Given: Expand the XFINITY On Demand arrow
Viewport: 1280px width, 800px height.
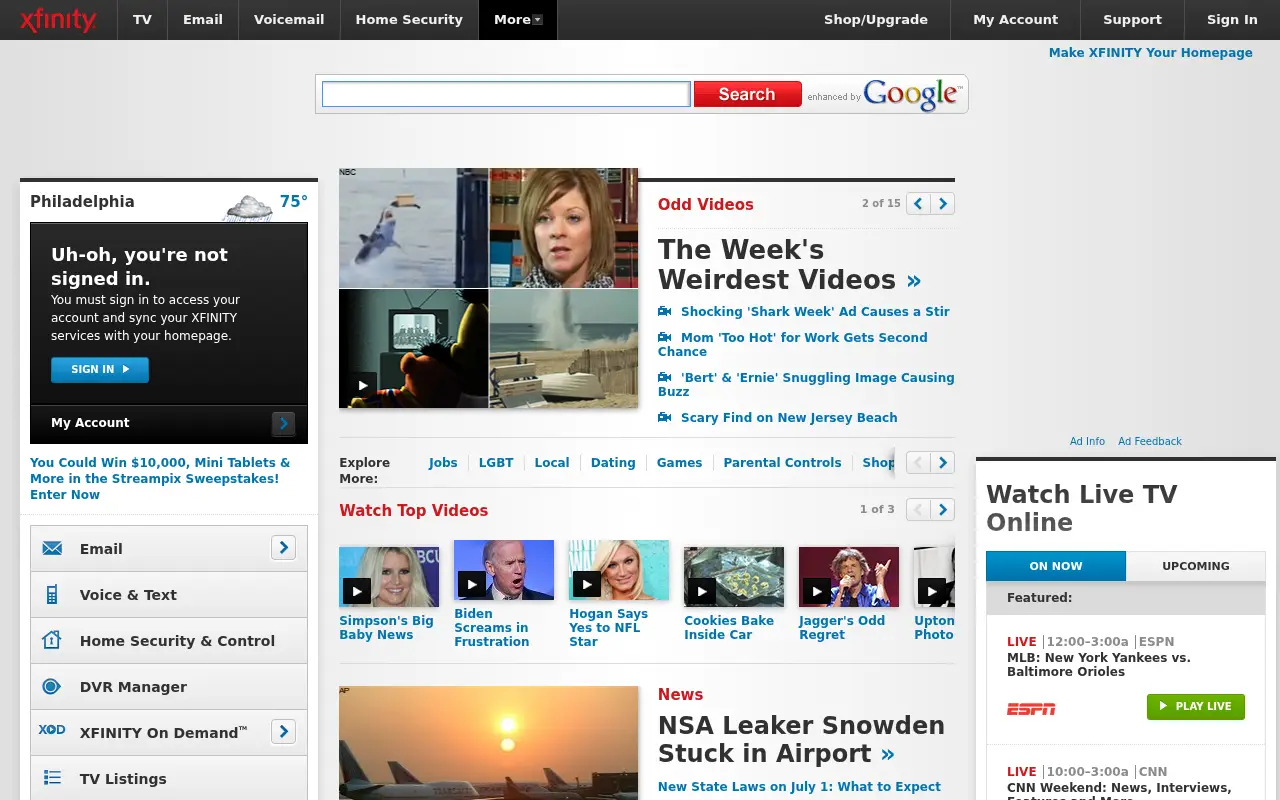Looking at the screenshot, I should [284, 732].
